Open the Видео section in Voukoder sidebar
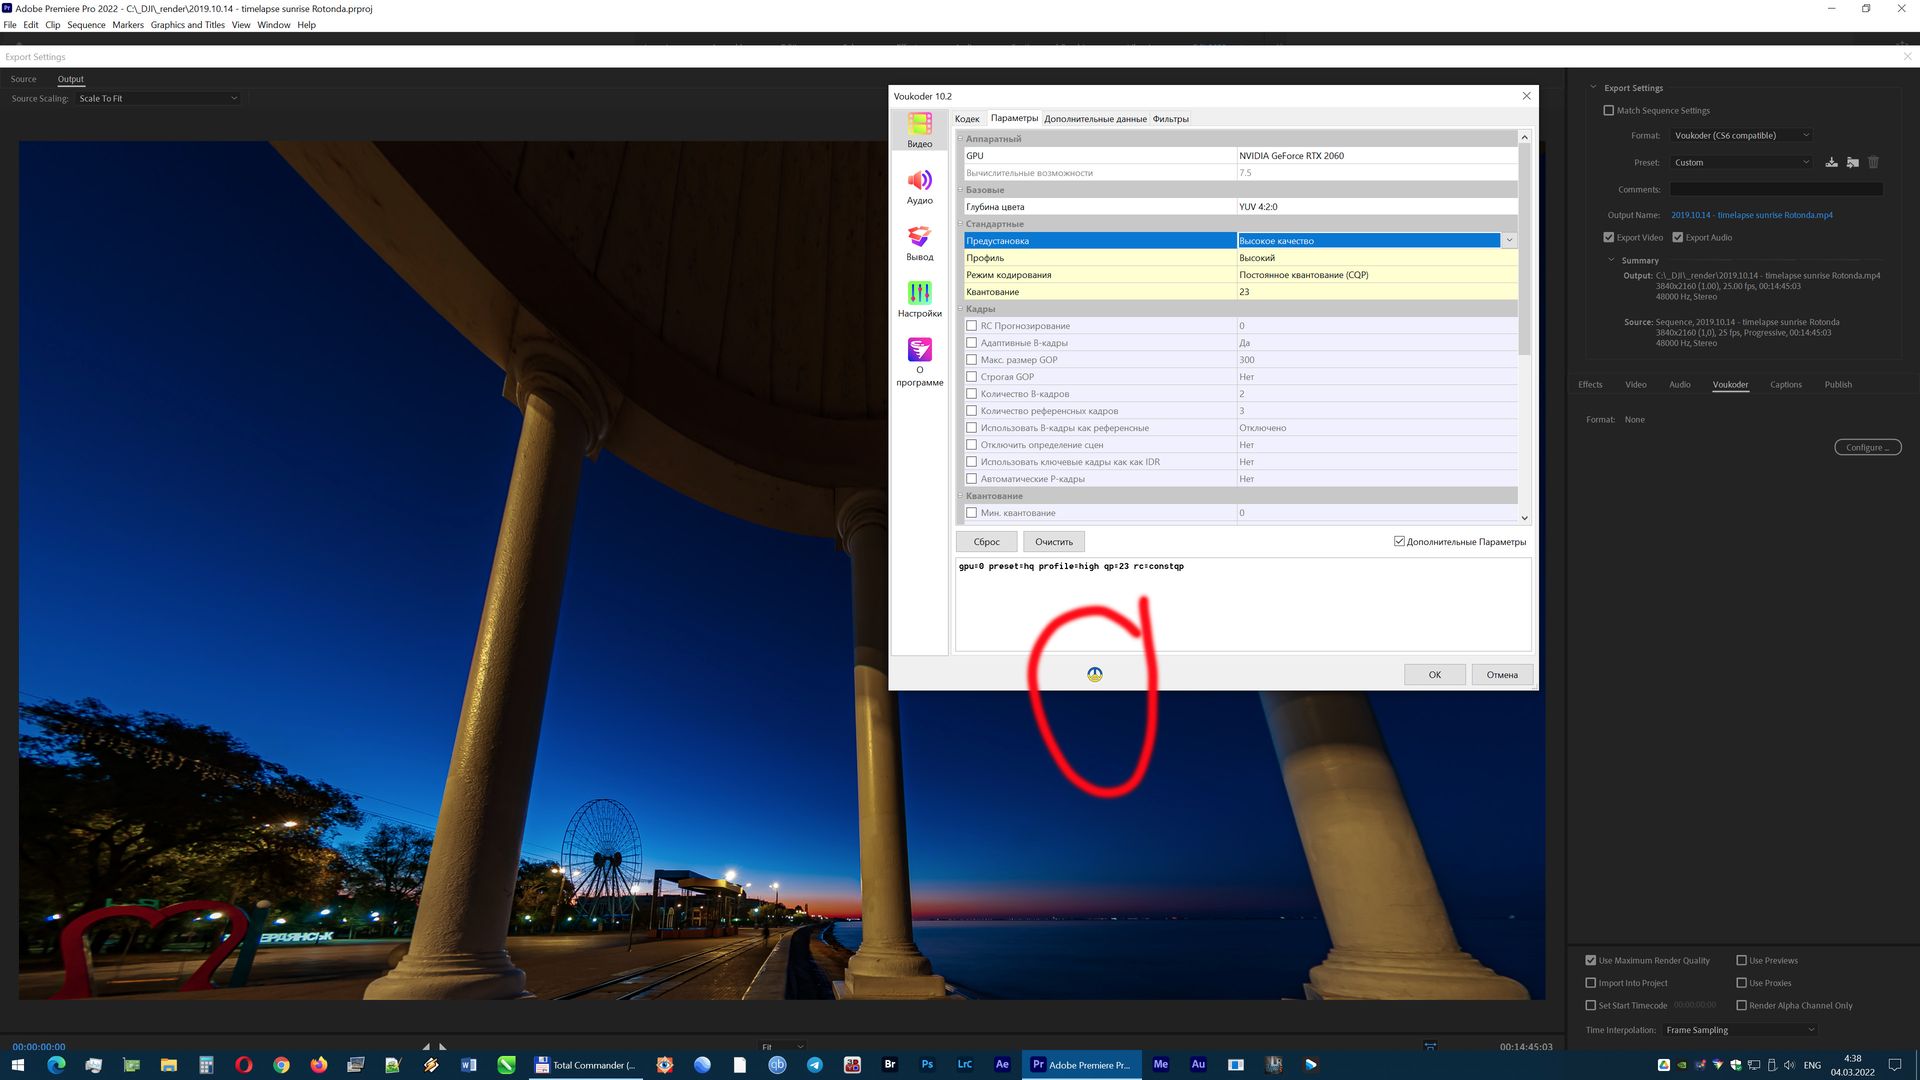Viewport: 1920px width, 1080px height. [x=919, y=129]
